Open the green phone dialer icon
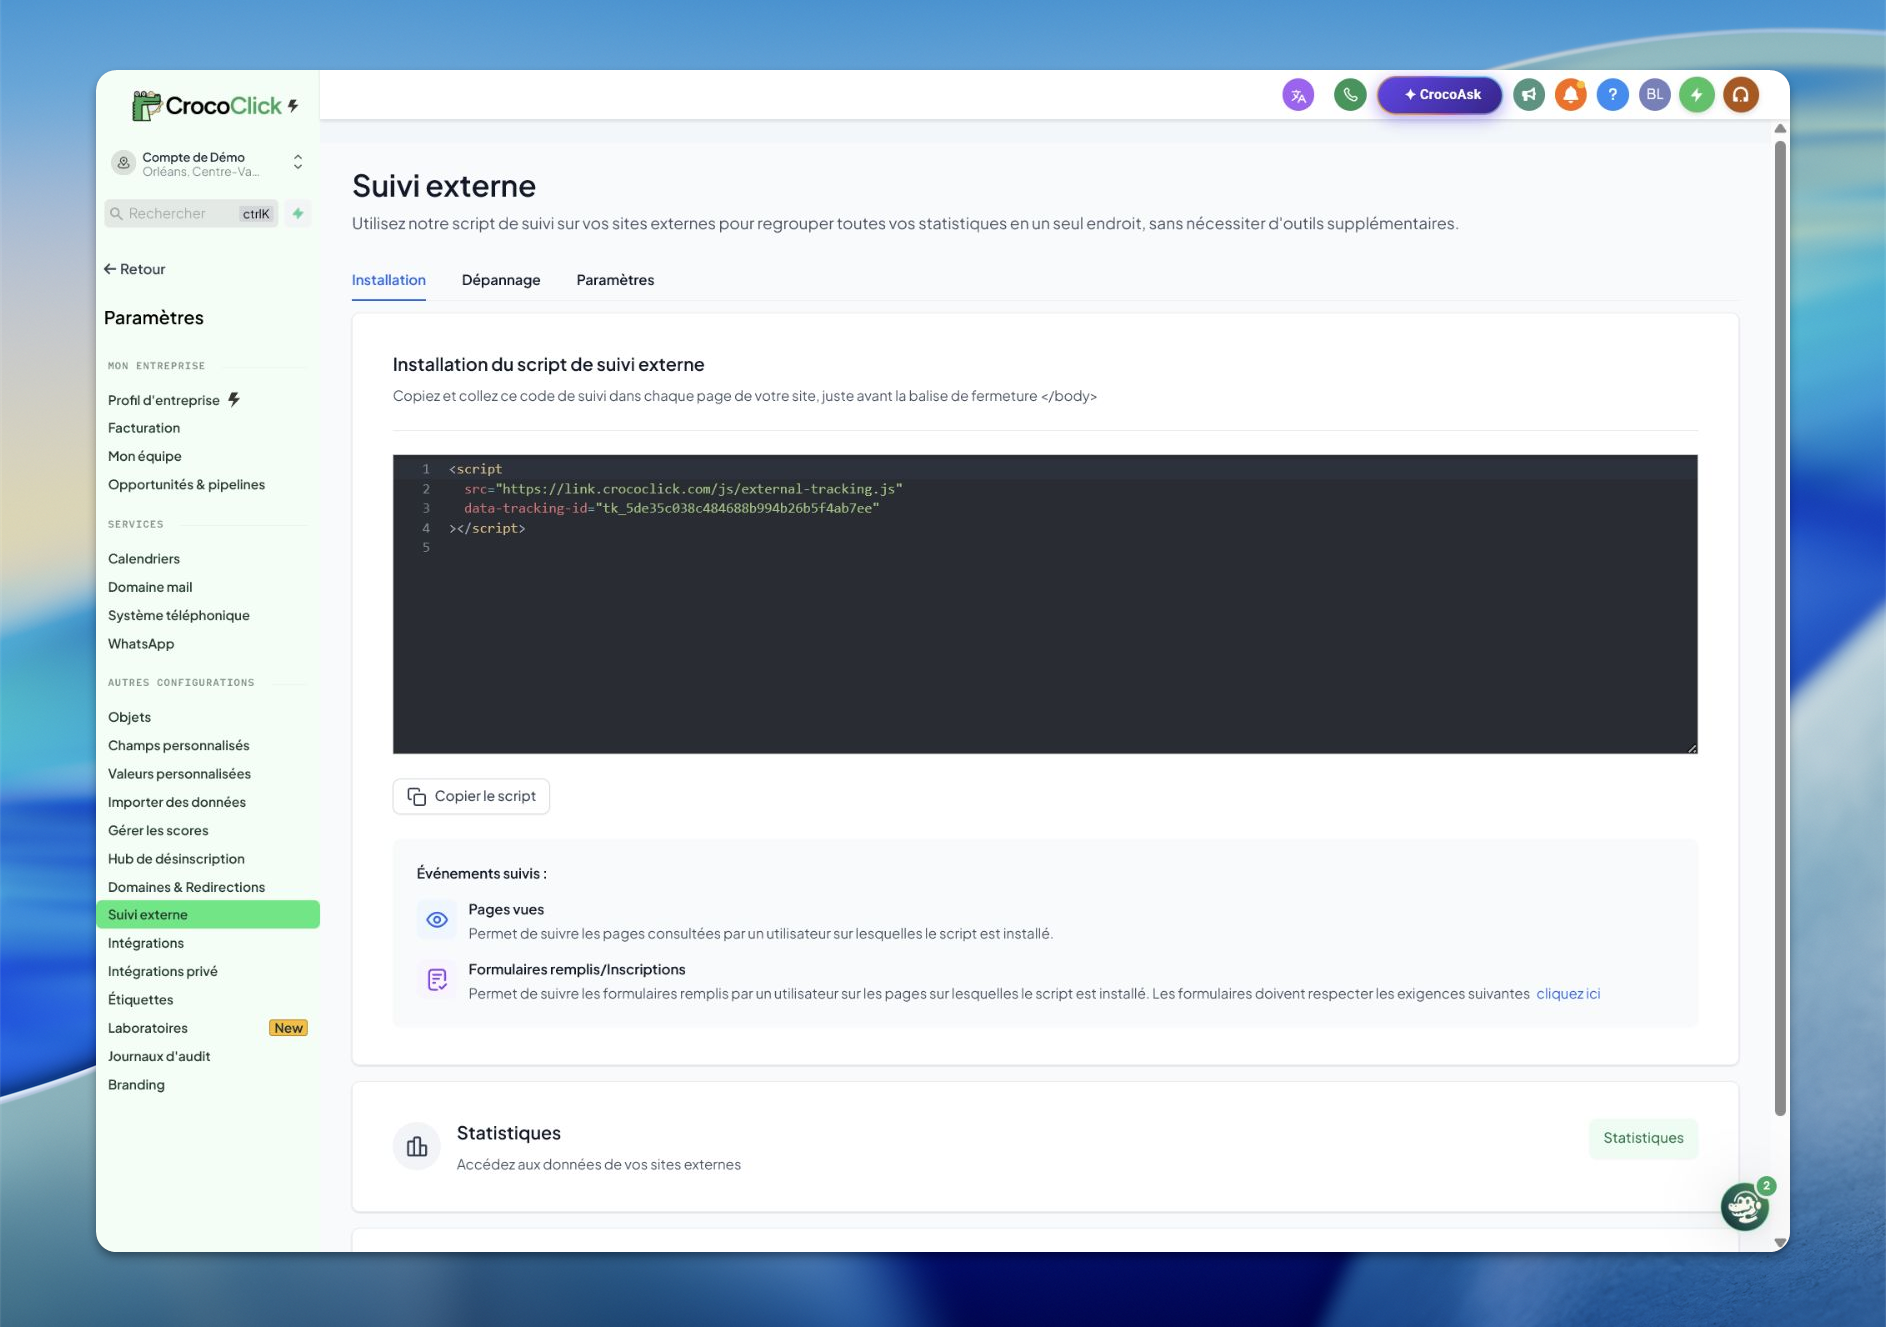The height and width of the screenshot is (1327, 1886). click(1350, 95)
